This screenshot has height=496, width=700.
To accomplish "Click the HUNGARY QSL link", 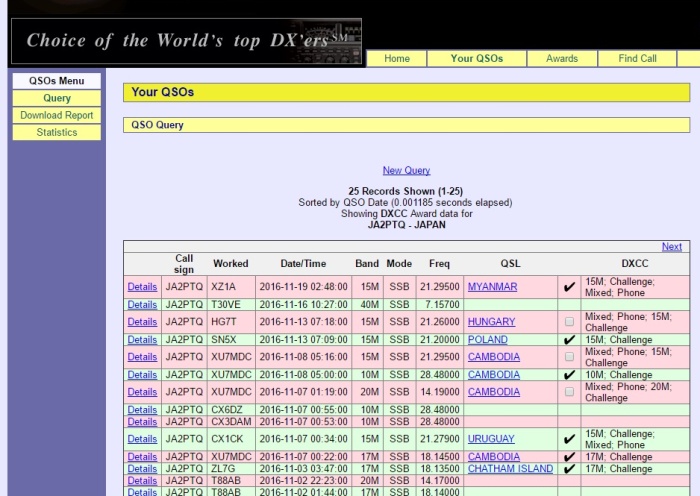I will 492,321.
